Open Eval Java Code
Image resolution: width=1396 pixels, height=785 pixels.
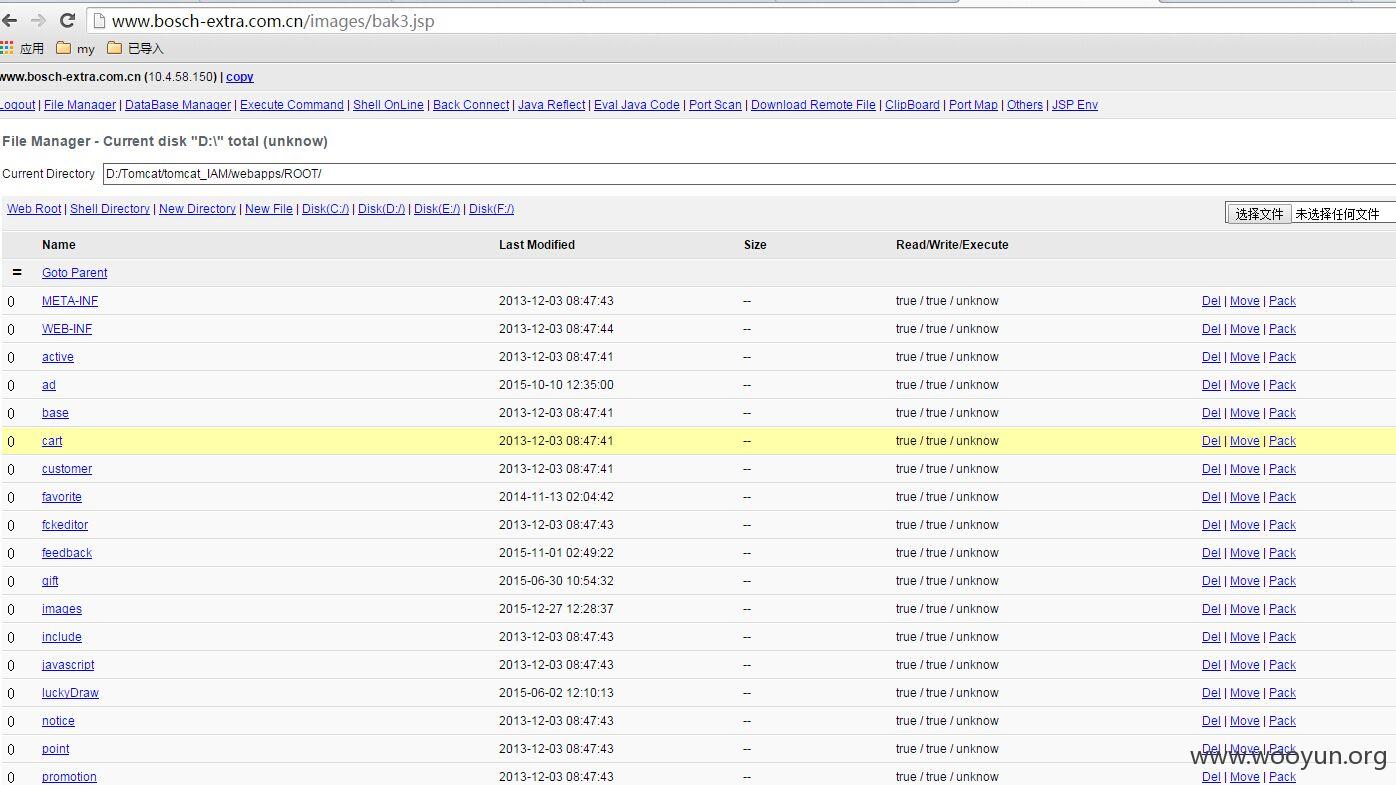coord(637,105)
